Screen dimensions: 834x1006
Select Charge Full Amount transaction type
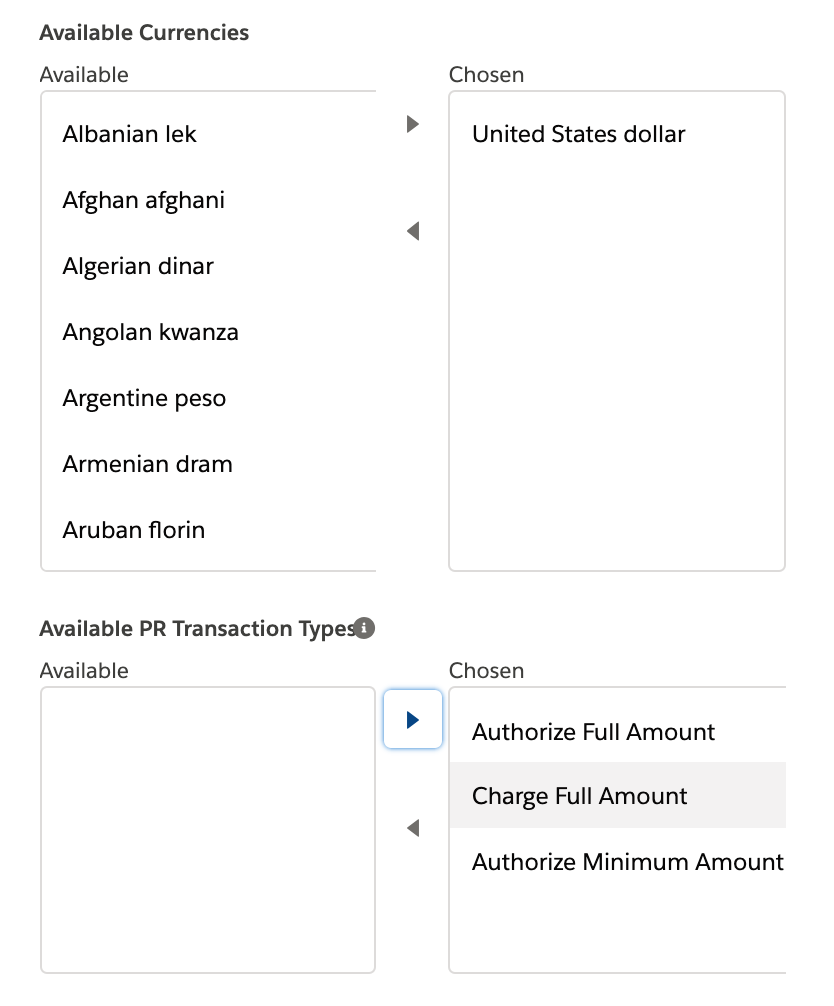coord(580,796)
